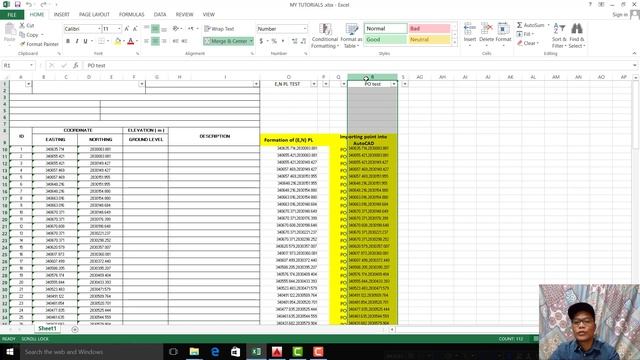640x360 pixels.
Task: Open the Calibri font name dropdown
Action: tap(99, 29)
